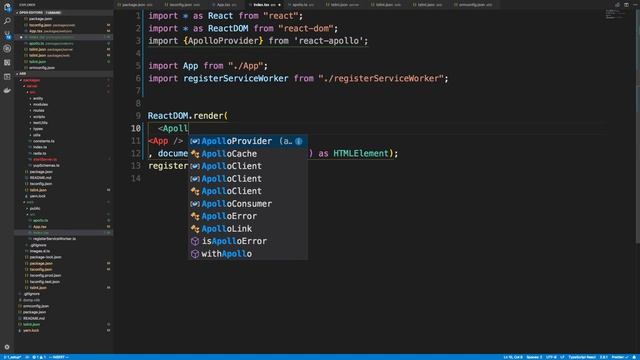Open the Extensions view icon

[7, 62]
